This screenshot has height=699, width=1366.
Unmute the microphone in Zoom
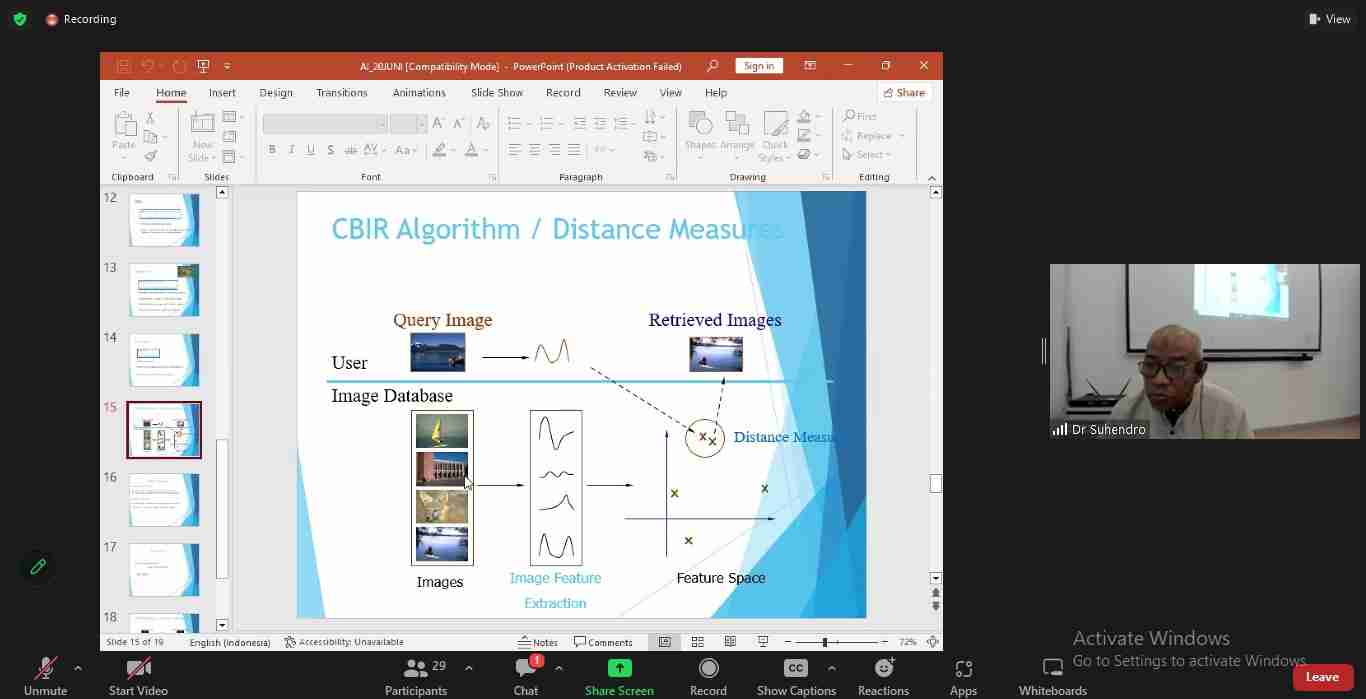[45, 672]
